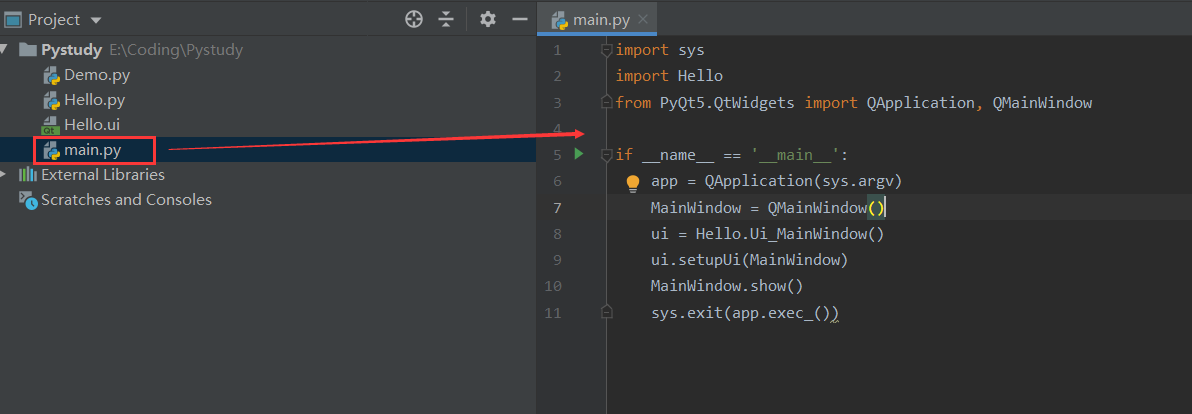
Task: Click the collapse all icon in Project panel
Action: click(446, 19)
